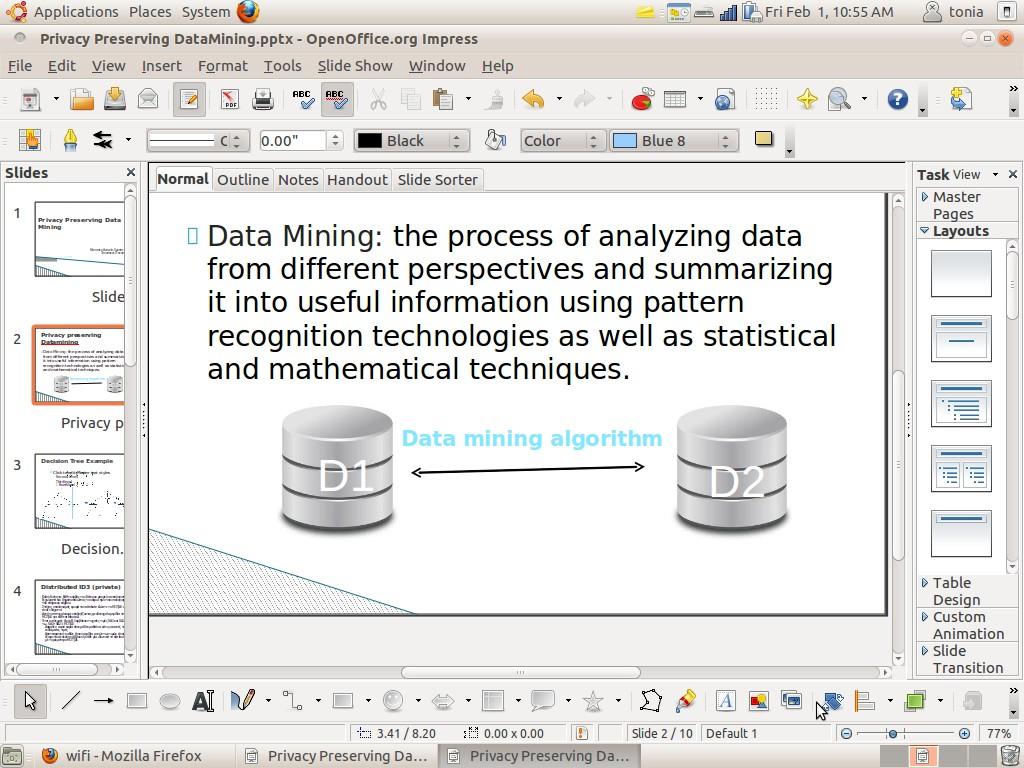Open the Fontwork Gallery icon
Screen dimensions: 1024x768
pos(725,701)
